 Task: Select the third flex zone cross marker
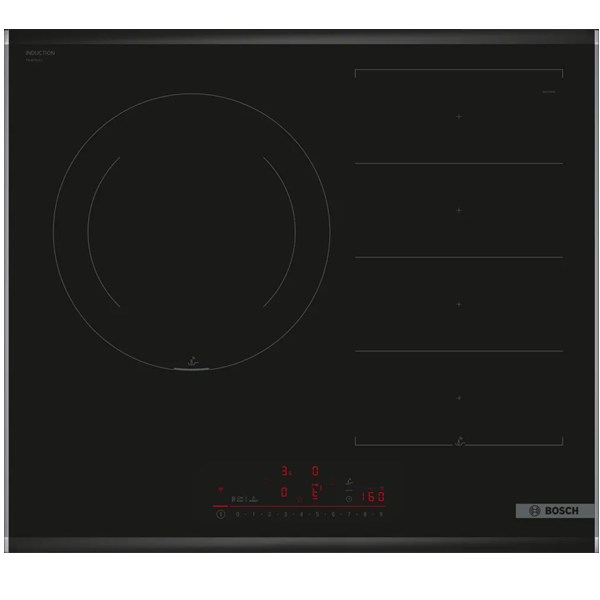[x=459, y=303]
